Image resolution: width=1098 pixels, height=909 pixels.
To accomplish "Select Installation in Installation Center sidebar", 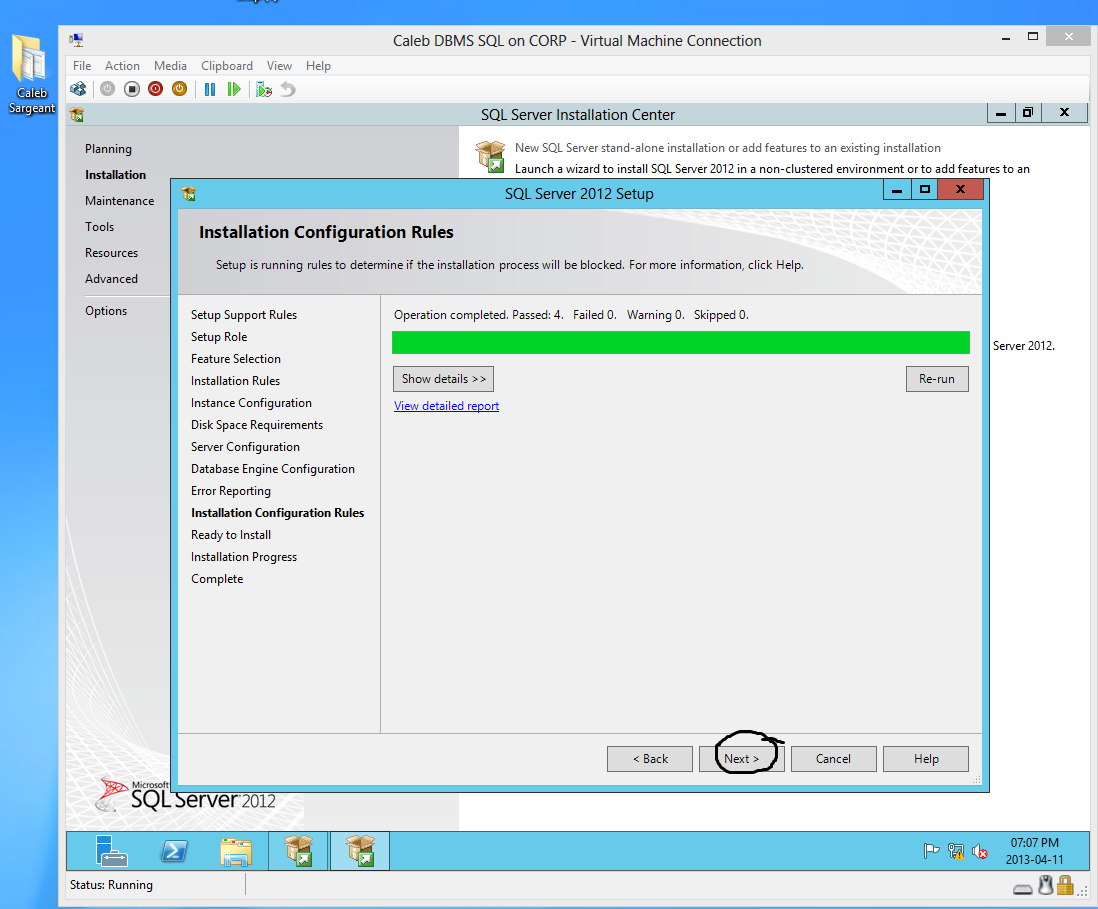I will [116, 175].
